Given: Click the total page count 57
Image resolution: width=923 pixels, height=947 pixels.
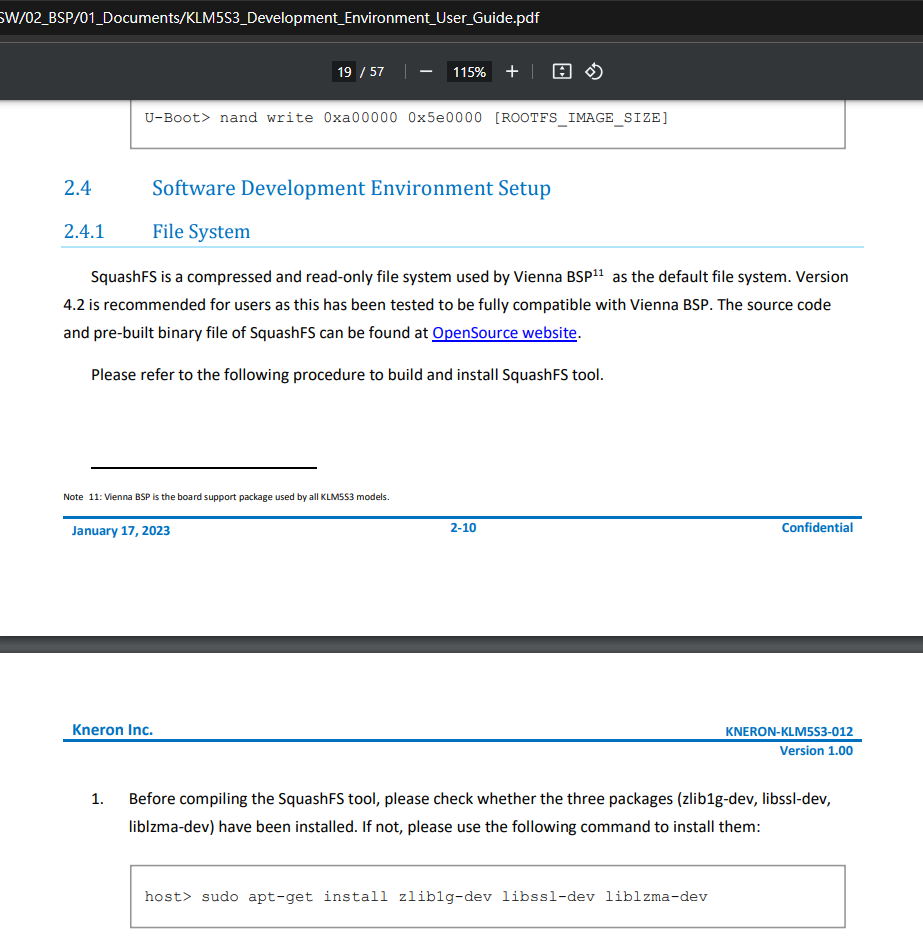Looking at the screenshot, I should pos(377,72).
